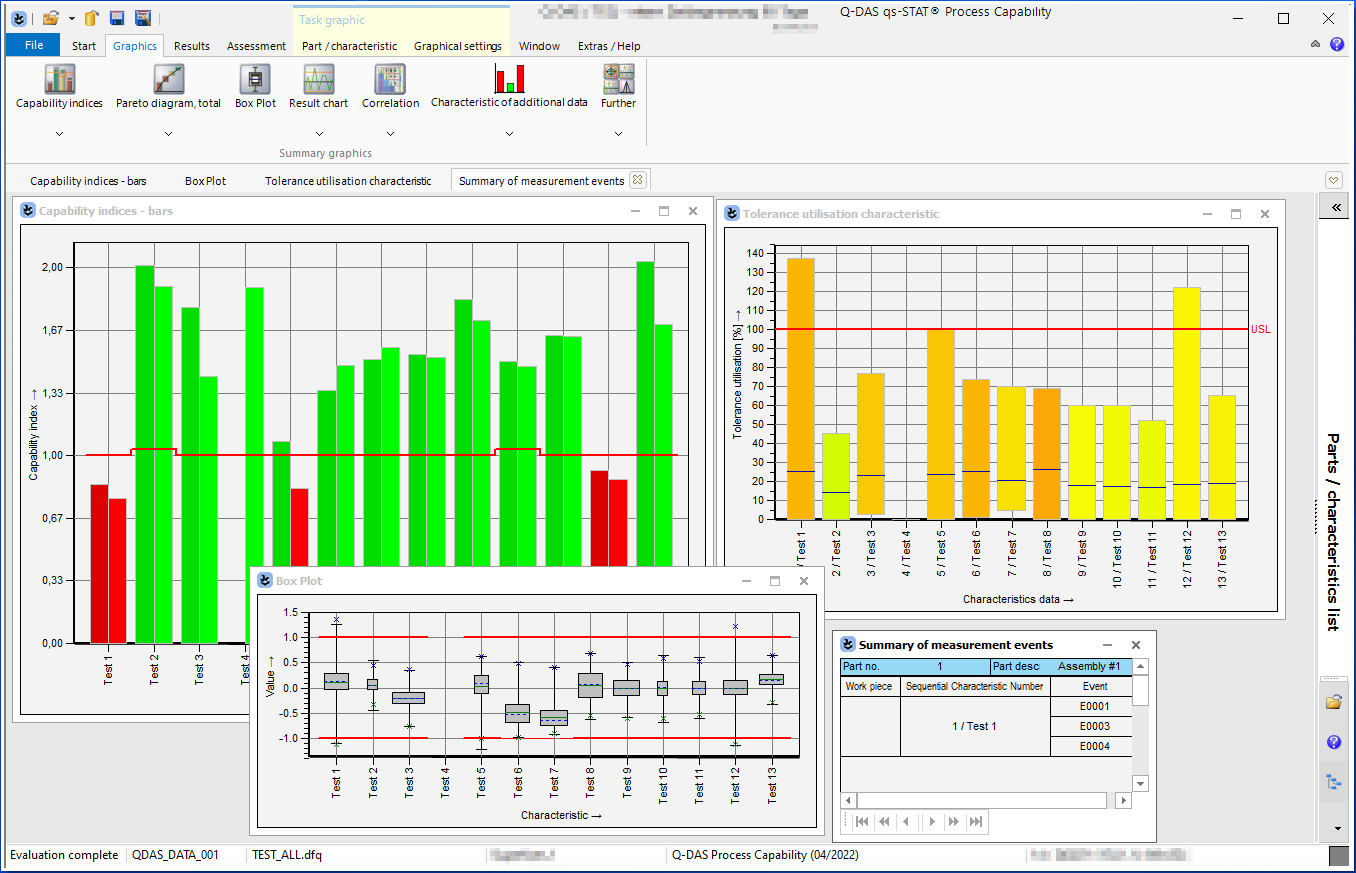Click the database cylinder icon in quick access bar
Image resolution: width=1356 pixels, height=873 pixels.
(x=91, y=18)
